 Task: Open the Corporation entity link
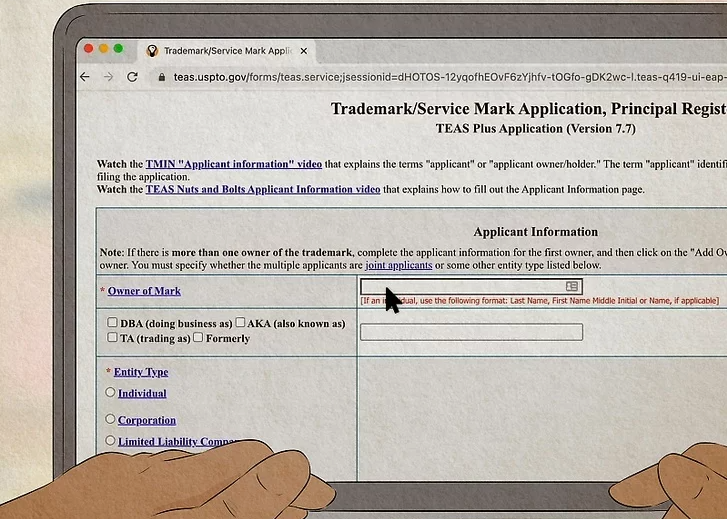click(147, 420)
